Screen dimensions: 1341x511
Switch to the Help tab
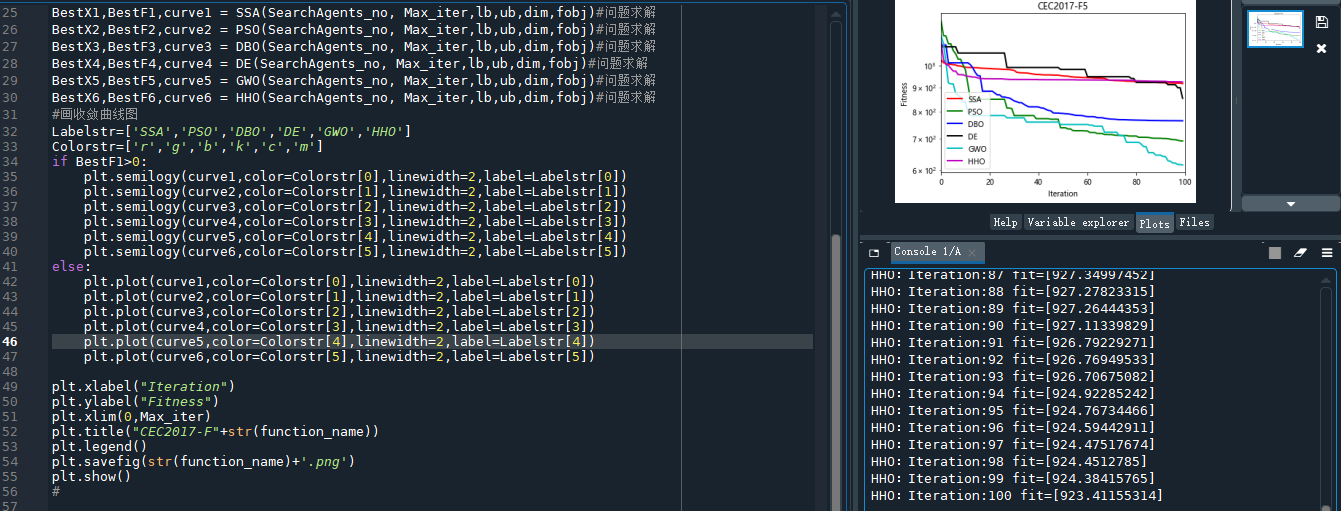tap(1005, 223)
